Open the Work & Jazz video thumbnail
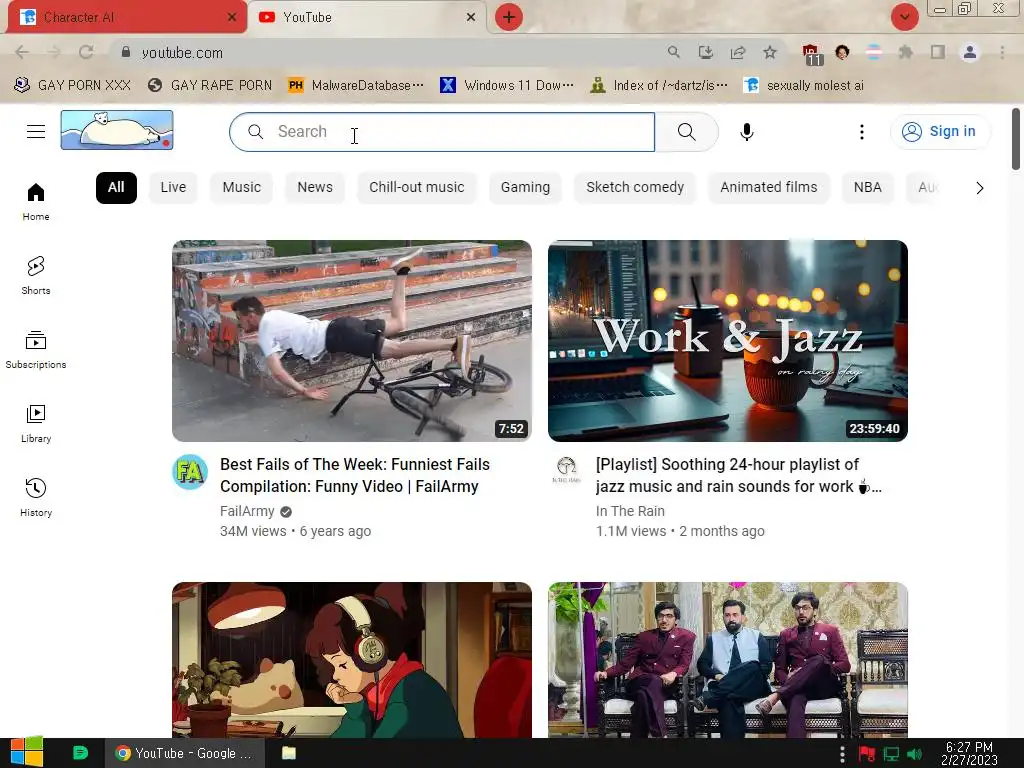1024x768 pixels. tap(728, 341)
